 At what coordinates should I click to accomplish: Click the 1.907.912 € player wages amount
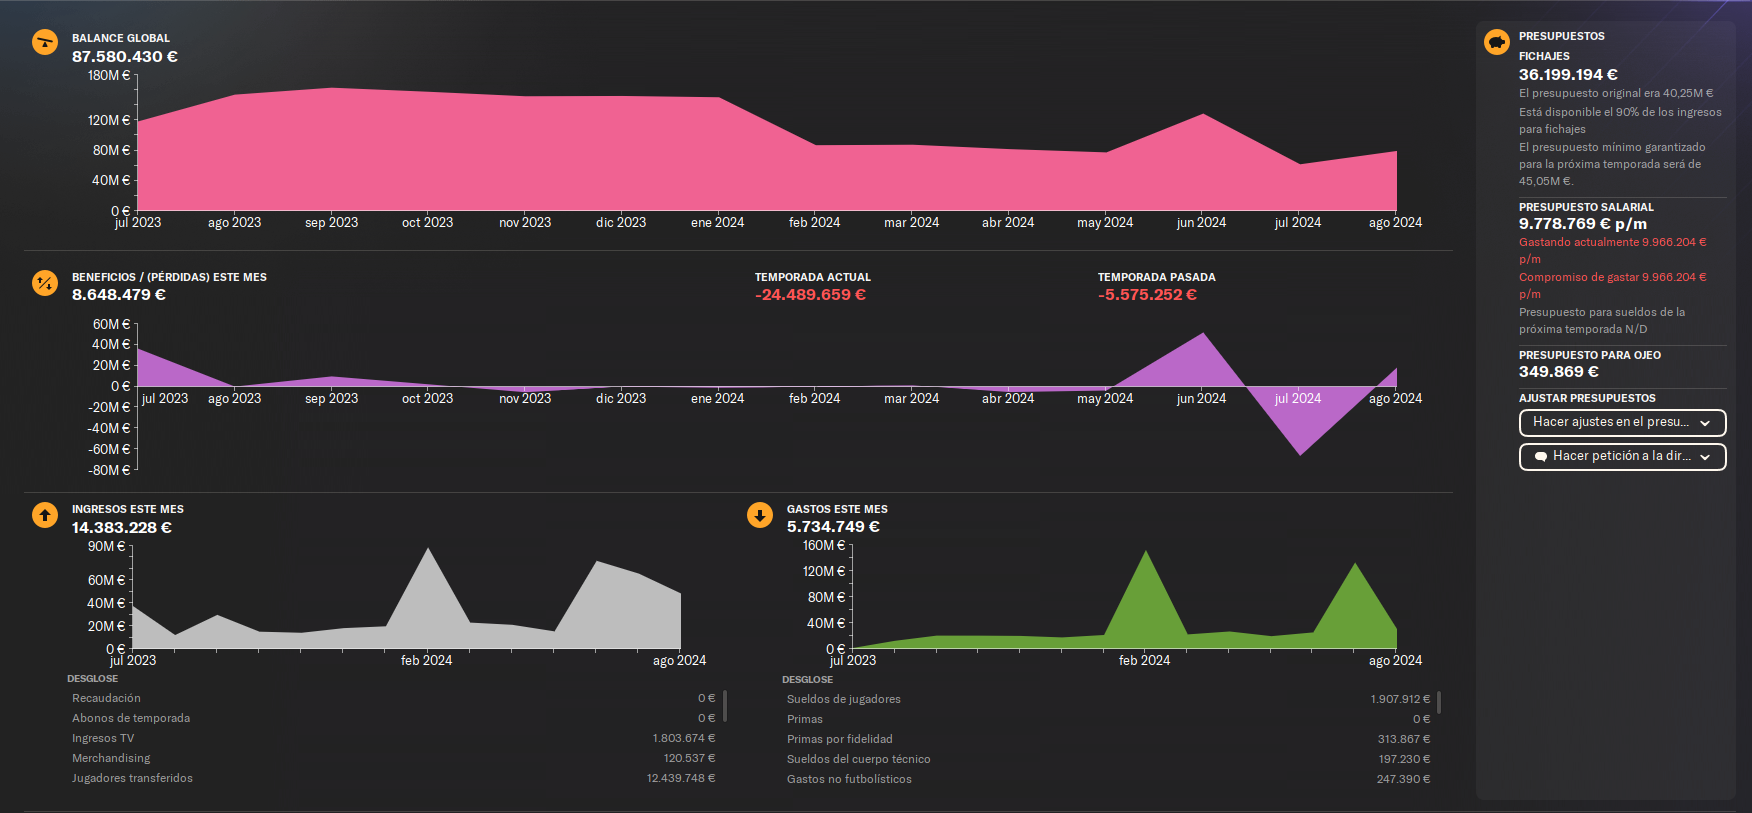[1400, 699]
